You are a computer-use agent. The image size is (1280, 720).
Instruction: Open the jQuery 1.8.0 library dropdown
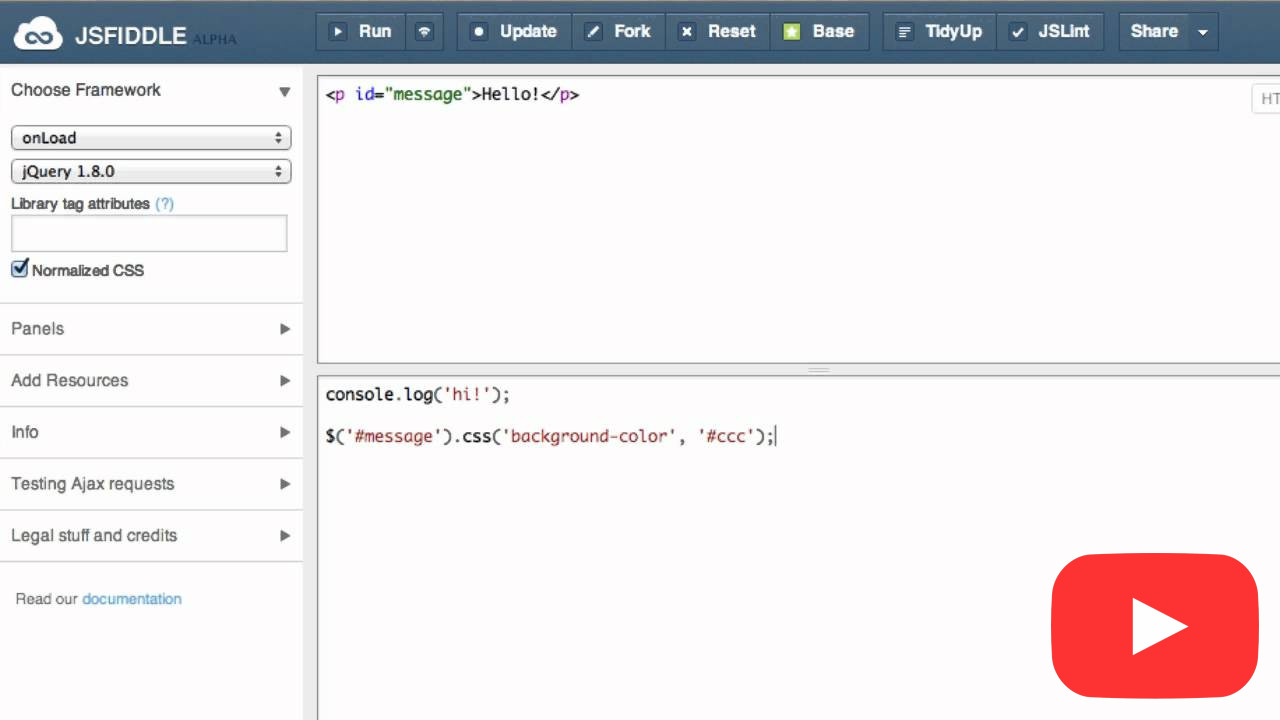tap(151, 171)
